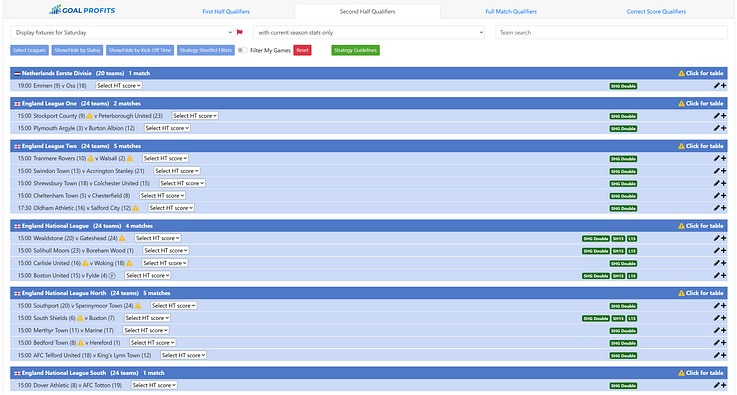Click the warning icon next to Walsall (2)
This screenshot has height=395, width=737.
click(130, 158)
